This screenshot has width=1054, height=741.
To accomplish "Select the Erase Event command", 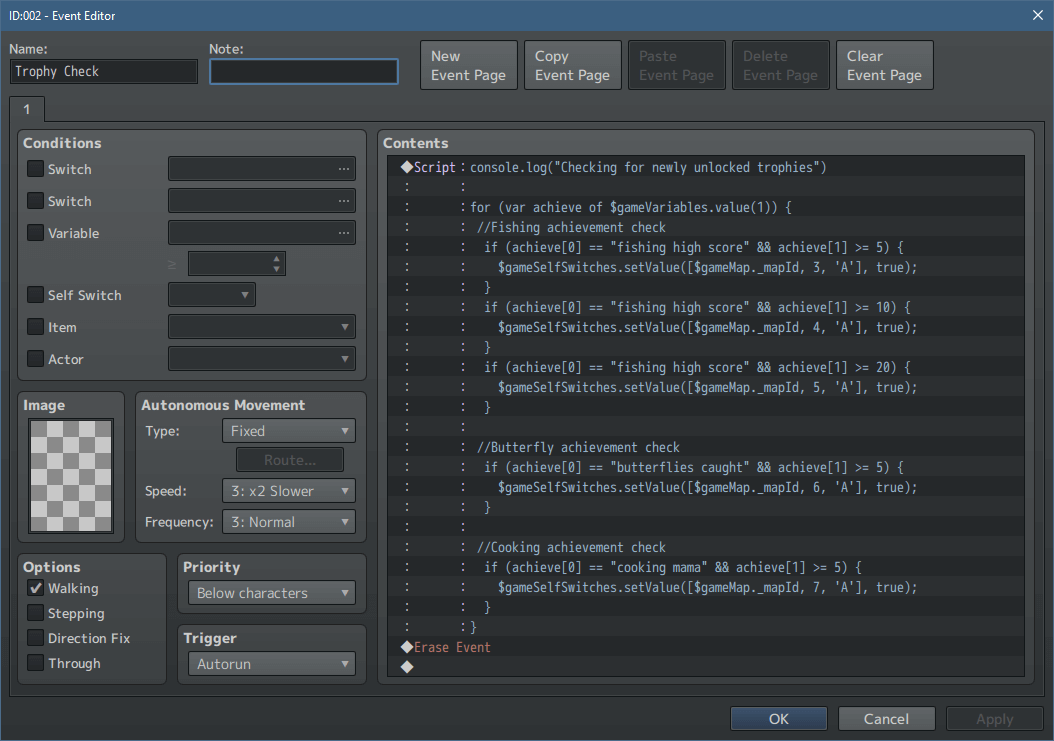I will 706,647.
